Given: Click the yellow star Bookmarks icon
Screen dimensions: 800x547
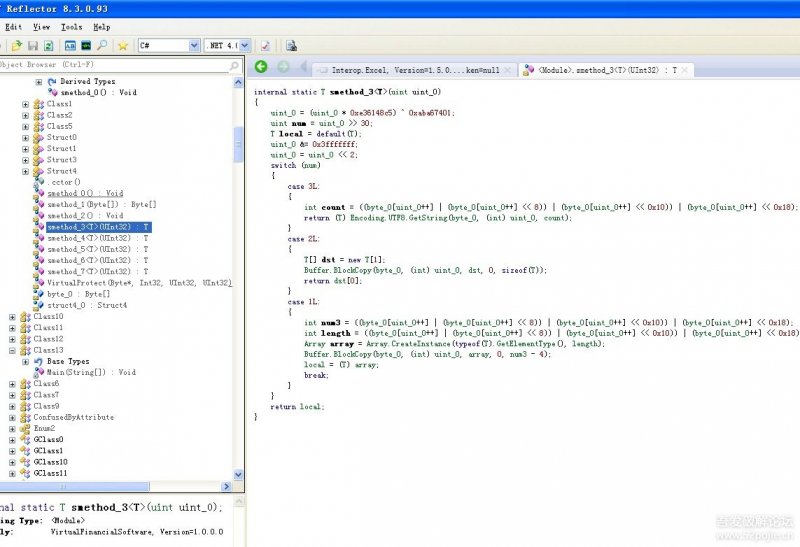Looking at the screenshot, I should (123, 46).
